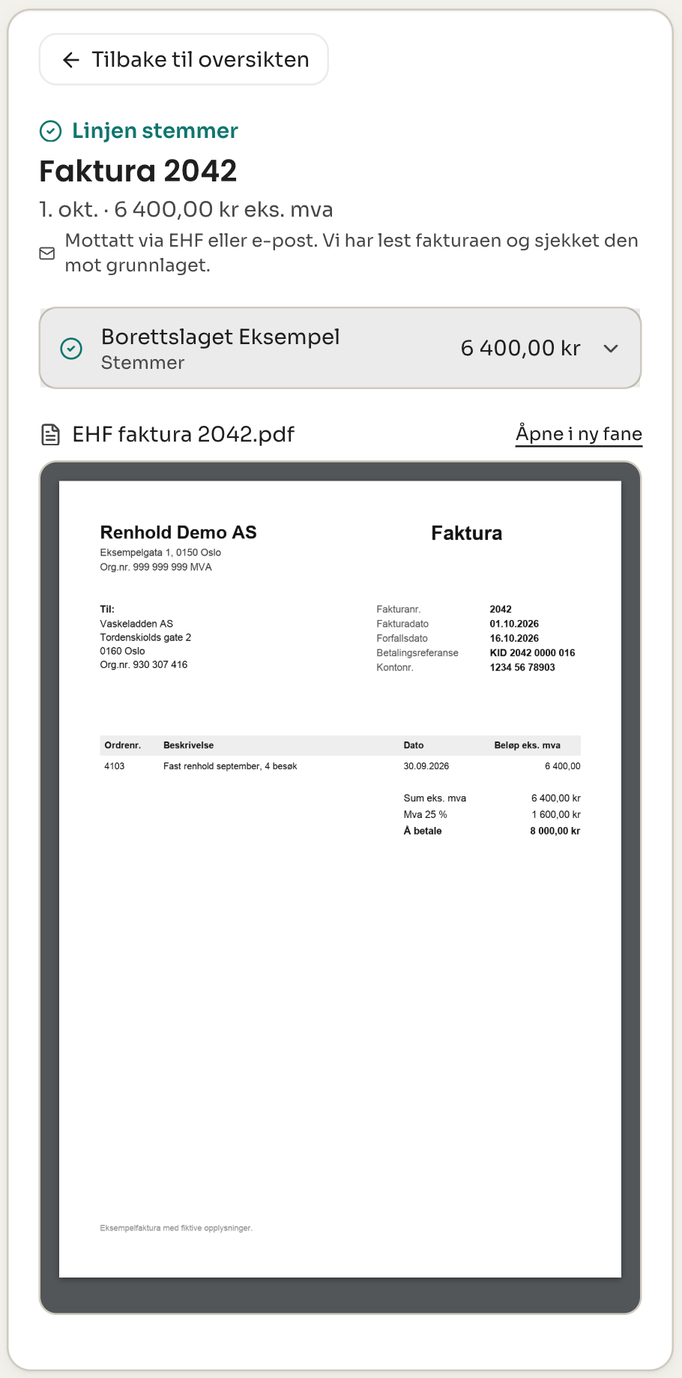Click Renhold Demo AS in the invoice

tap(178, 533)
